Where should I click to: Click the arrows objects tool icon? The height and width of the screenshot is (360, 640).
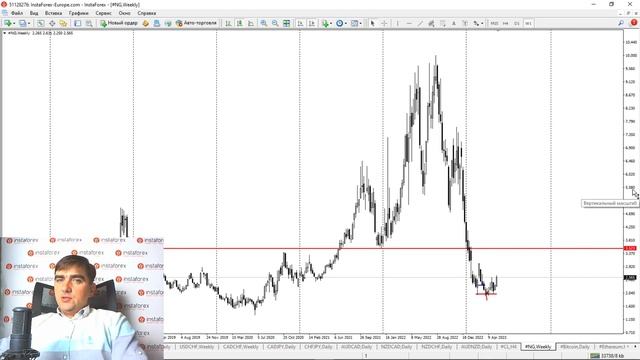[x=476, y=23]
